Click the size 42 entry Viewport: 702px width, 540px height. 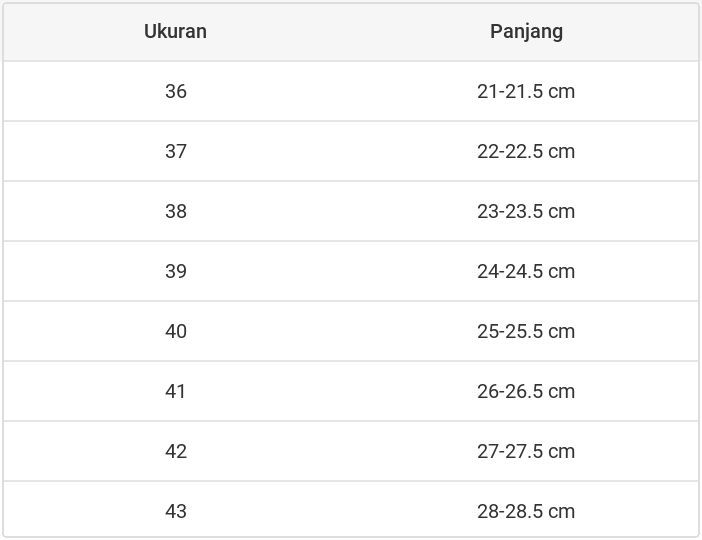point(176,451)
